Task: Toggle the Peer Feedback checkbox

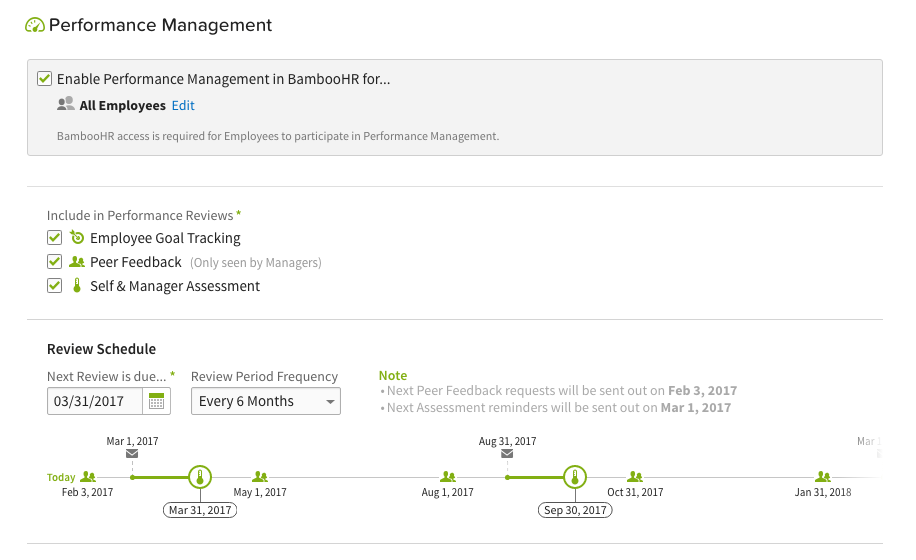Action: (54, 262)
